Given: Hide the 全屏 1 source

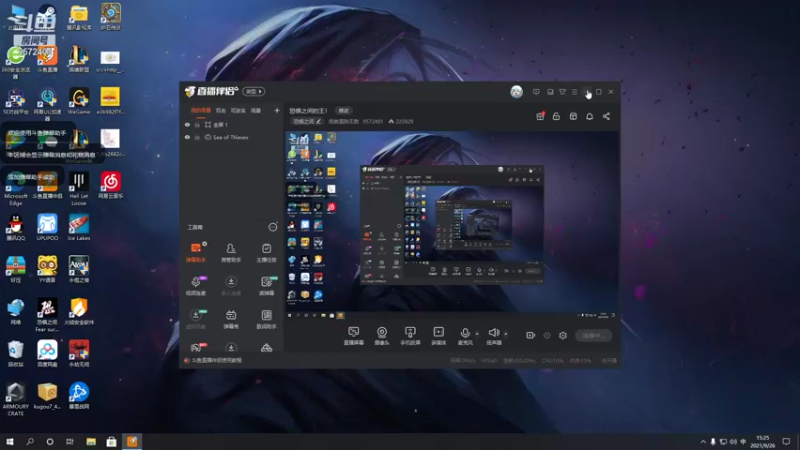Looking at the screenshot, I should click(187, 124).
